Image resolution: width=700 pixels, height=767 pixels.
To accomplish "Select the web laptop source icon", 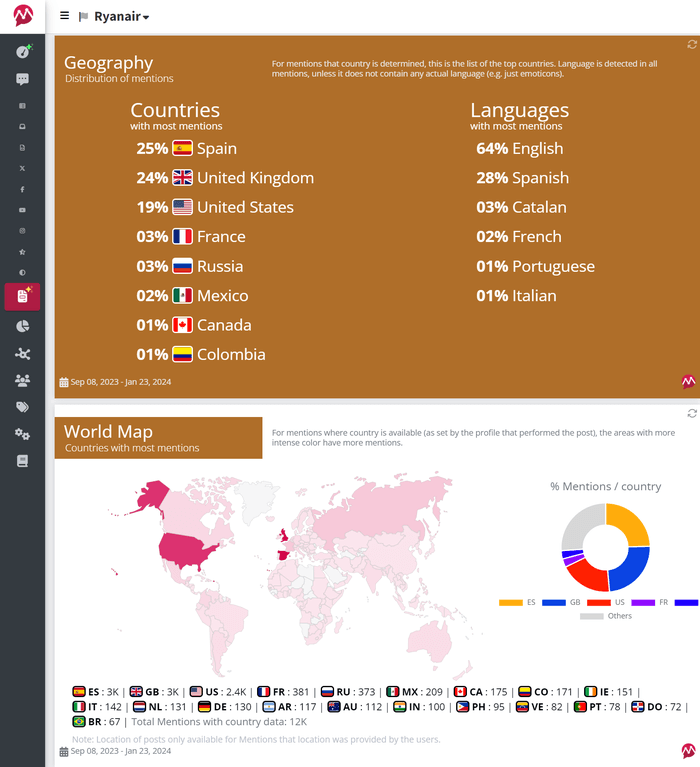I will point(22,126).
